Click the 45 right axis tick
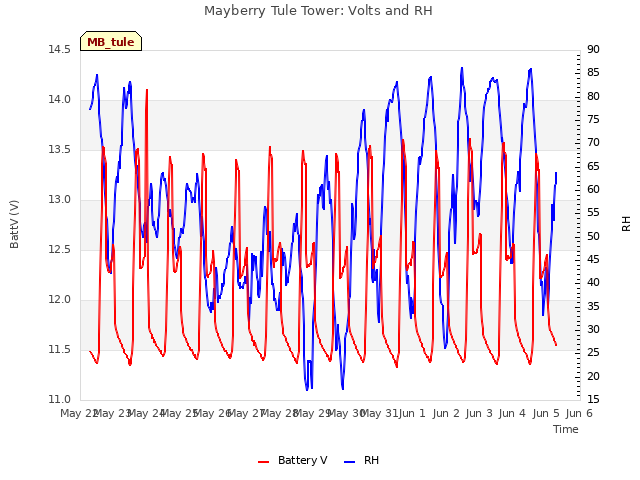Screen dimensions: 640x480 click(x=593, y=260)
